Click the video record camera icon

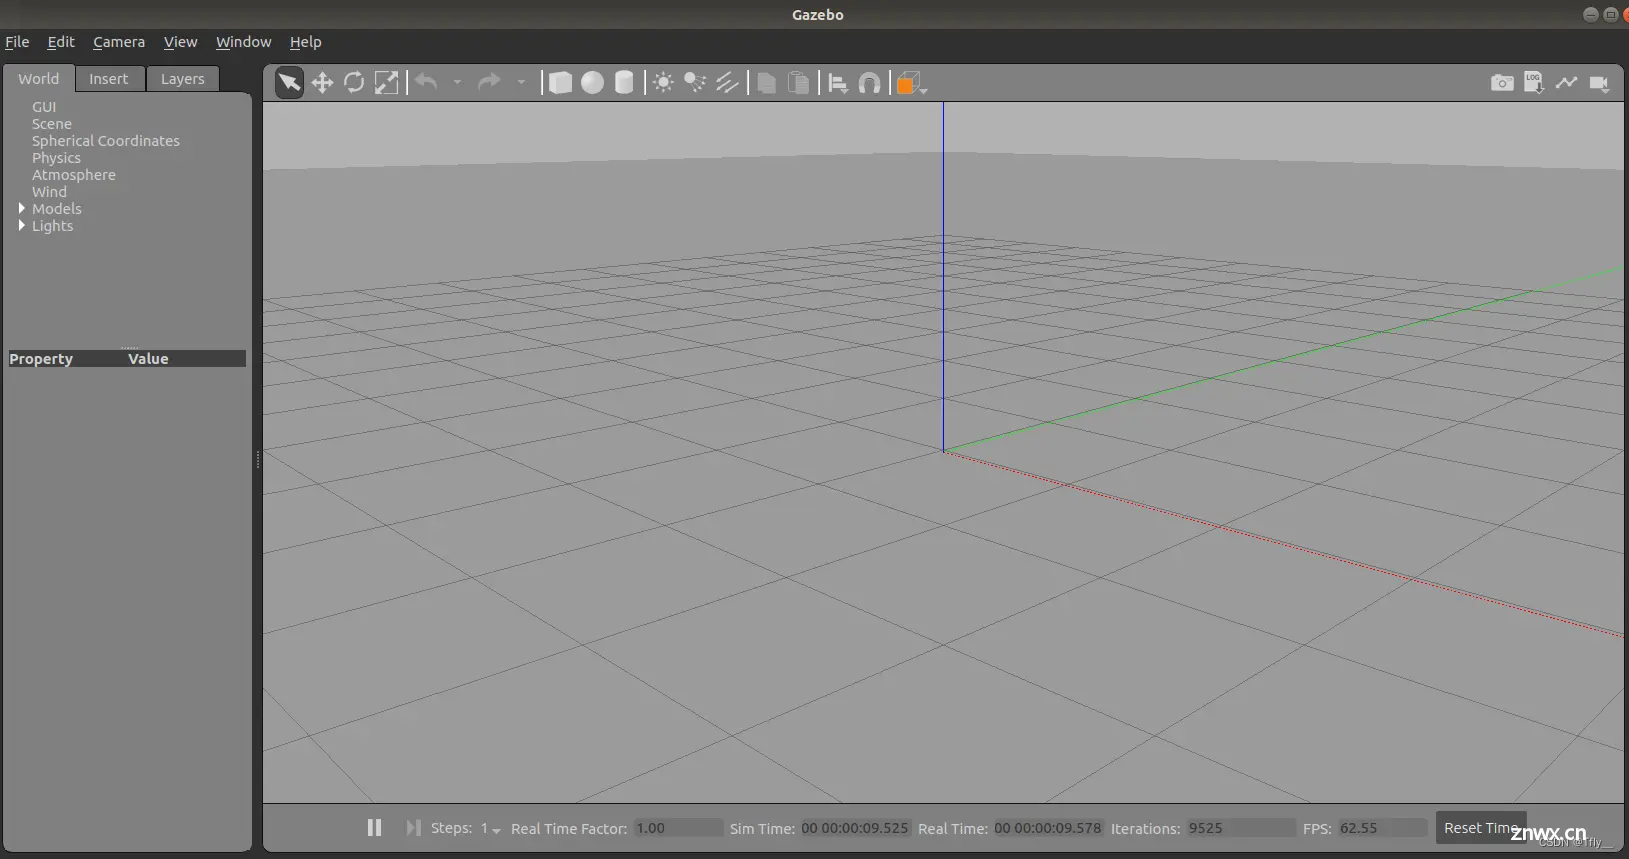click(1599, 84)
